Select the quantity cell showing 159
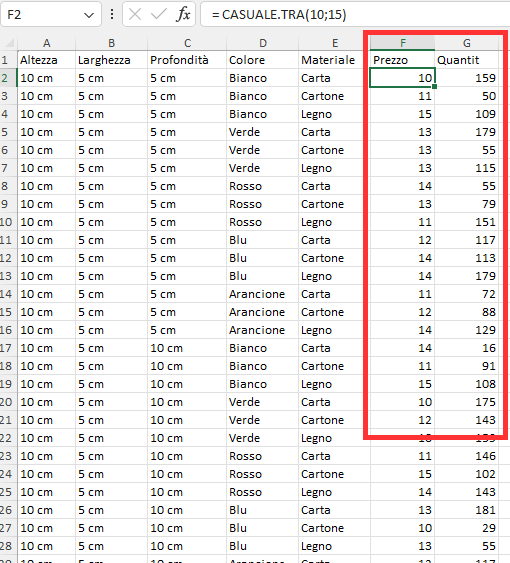510x563 pixels. pyautogui.click(x=467, y=78)
